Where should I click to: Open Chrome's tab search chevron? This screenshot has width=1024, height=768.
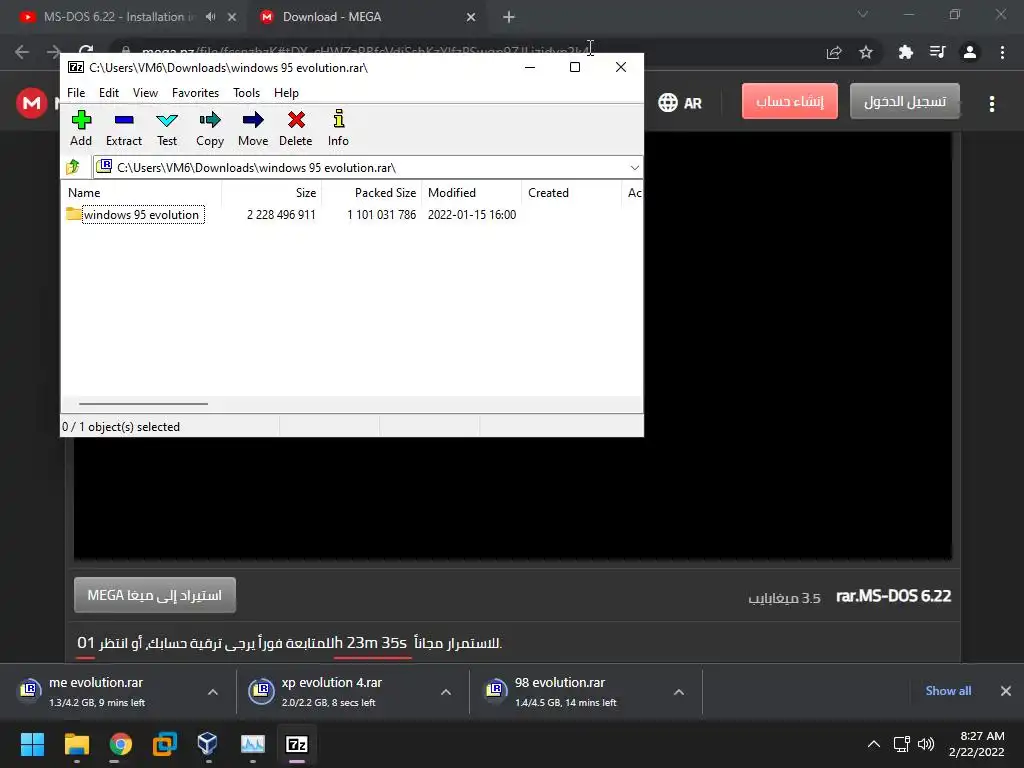tap(863, 14)
